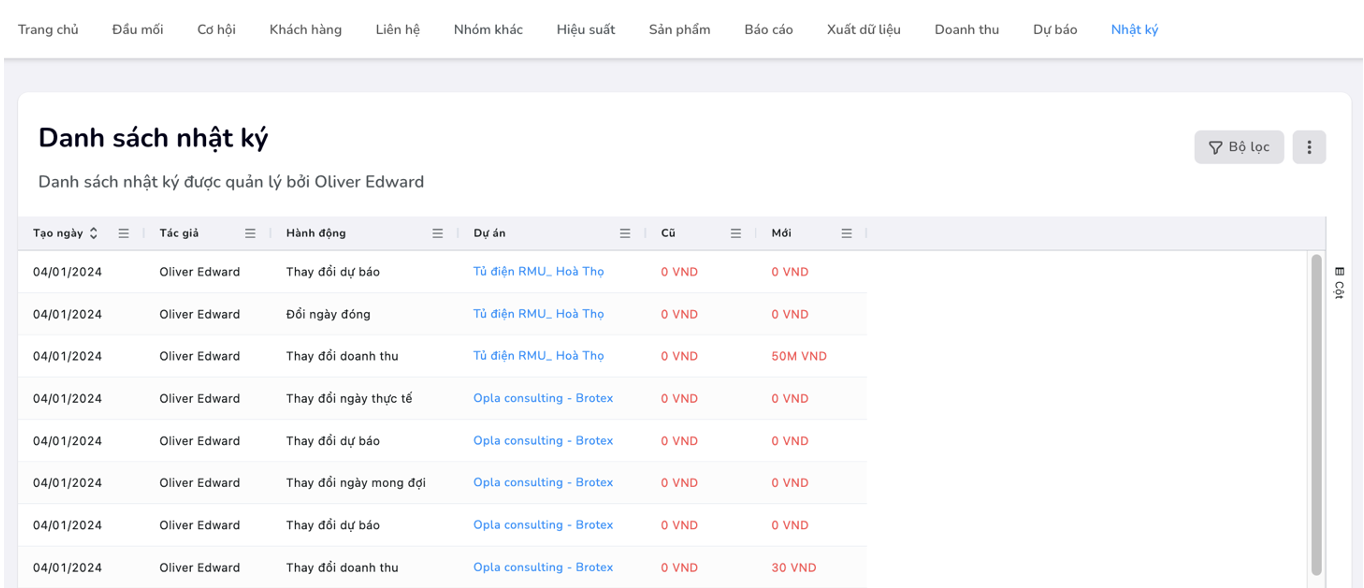Open Nhóm khác tab
The height and width of the screenshot is (588, 1364).
tap(488, 29)
